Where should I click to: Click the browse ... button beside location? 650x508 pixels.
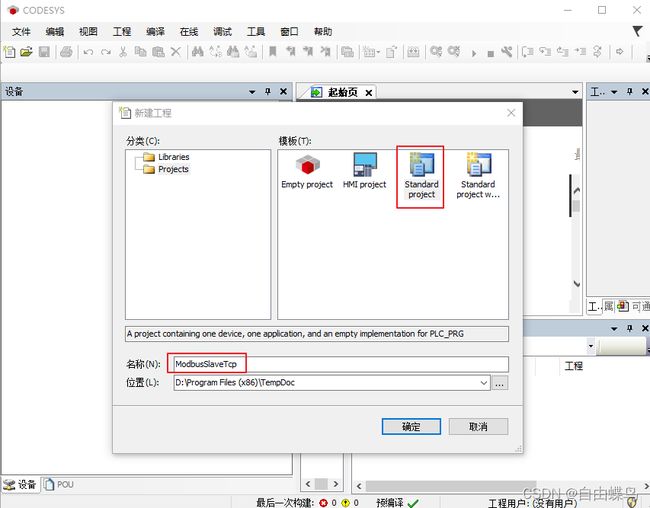500,383
